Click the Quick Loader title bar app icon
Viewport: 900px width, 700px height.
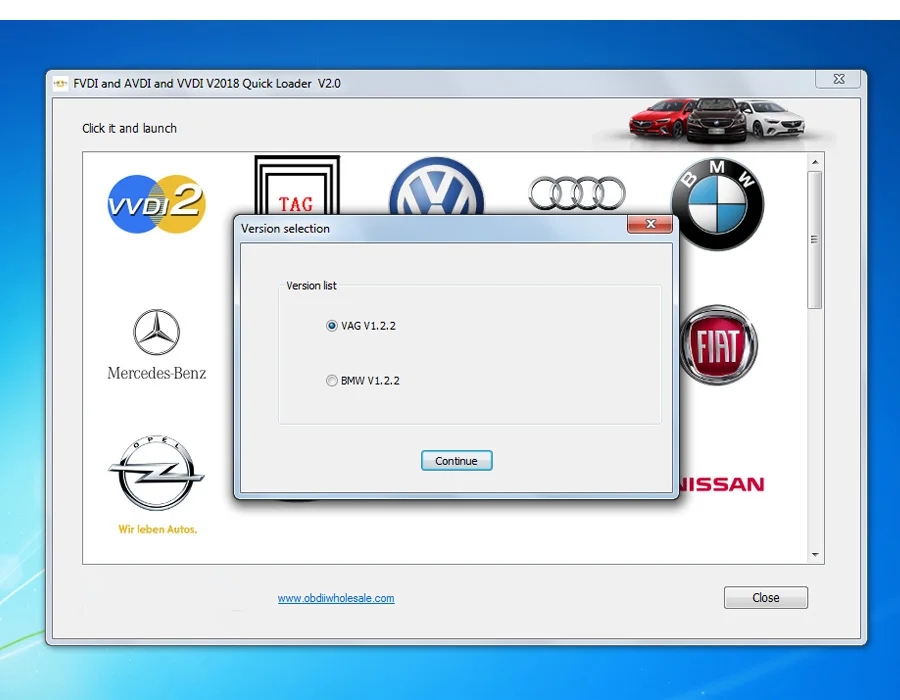[x=61, y=84]
